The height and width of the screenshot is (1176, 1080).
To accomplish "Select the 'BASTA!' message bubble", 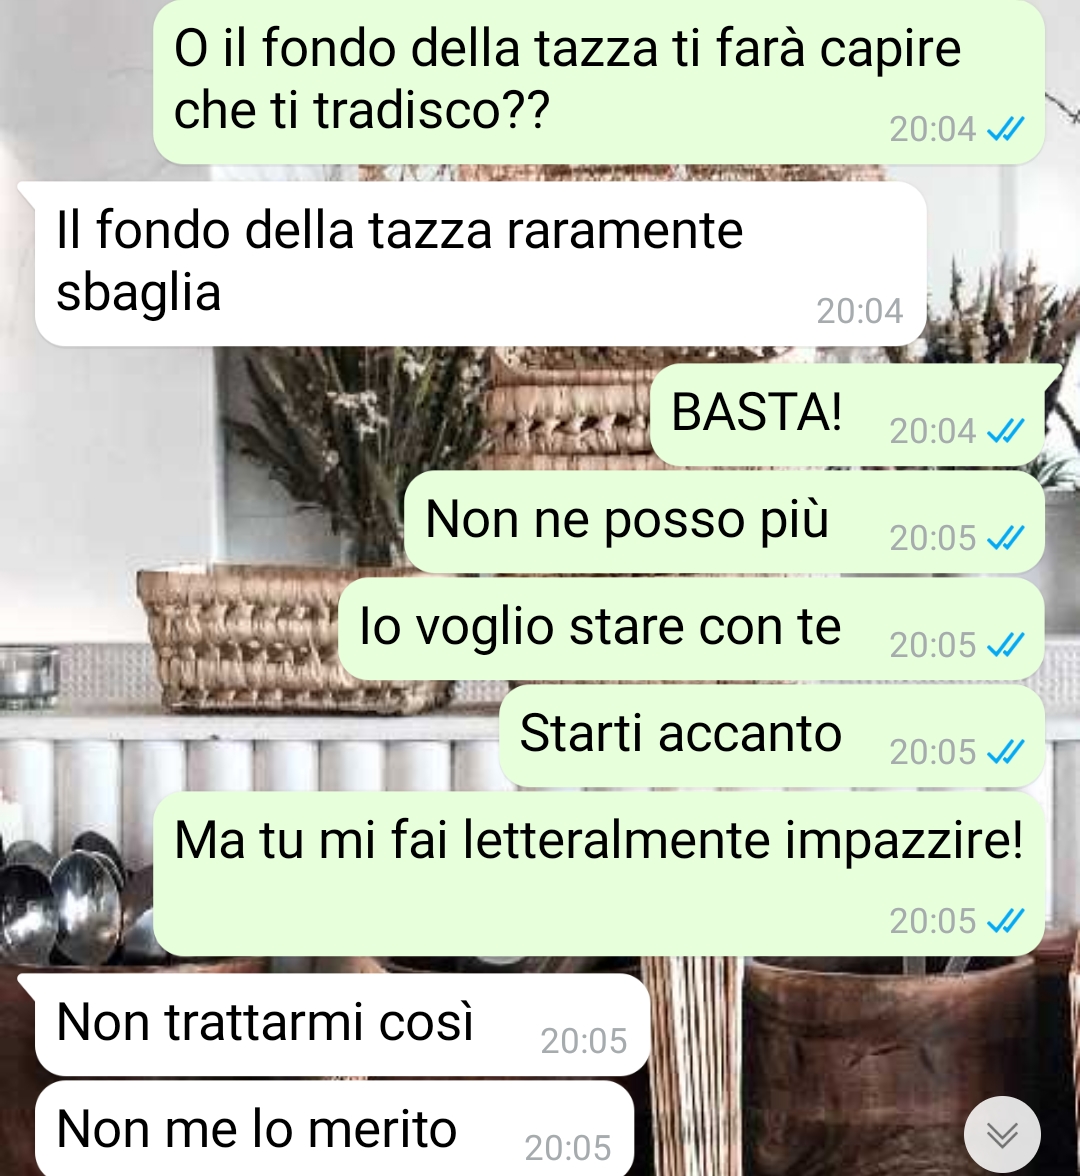I will coord(848,414).
